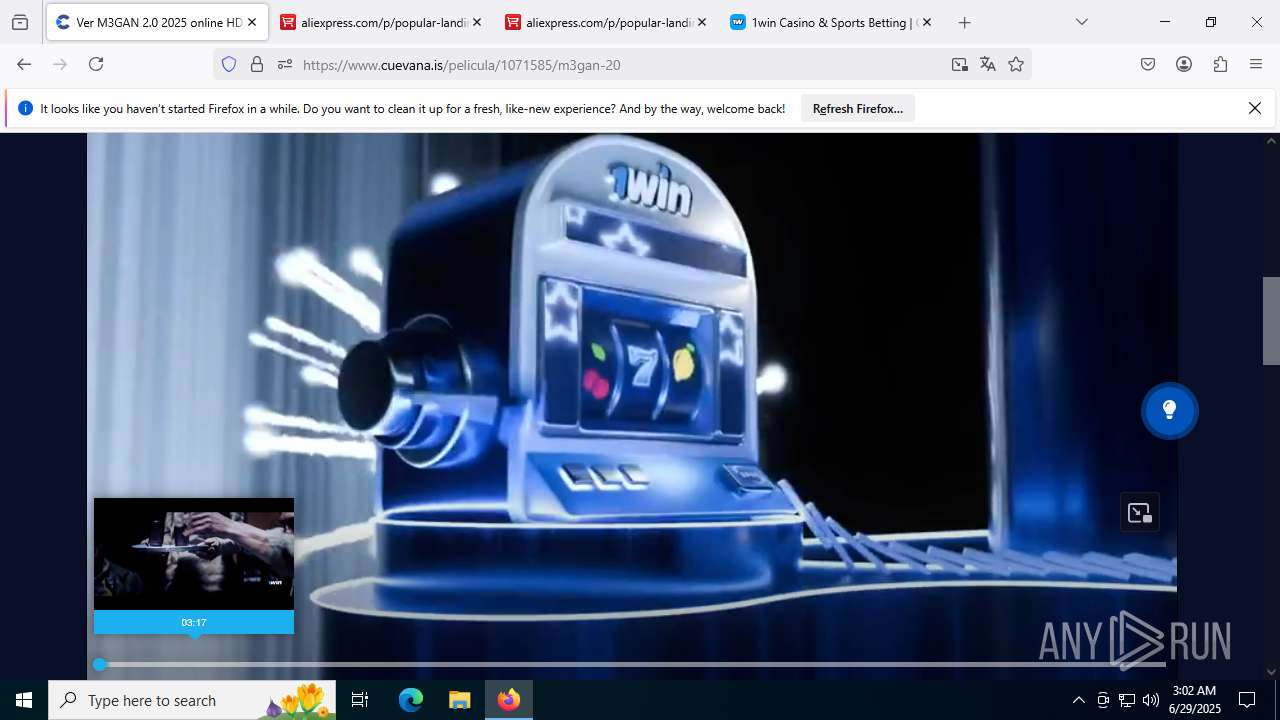Open Firefox account menu
Viewport: 1280px width, 720px height.
click(x=1184, y=64)
